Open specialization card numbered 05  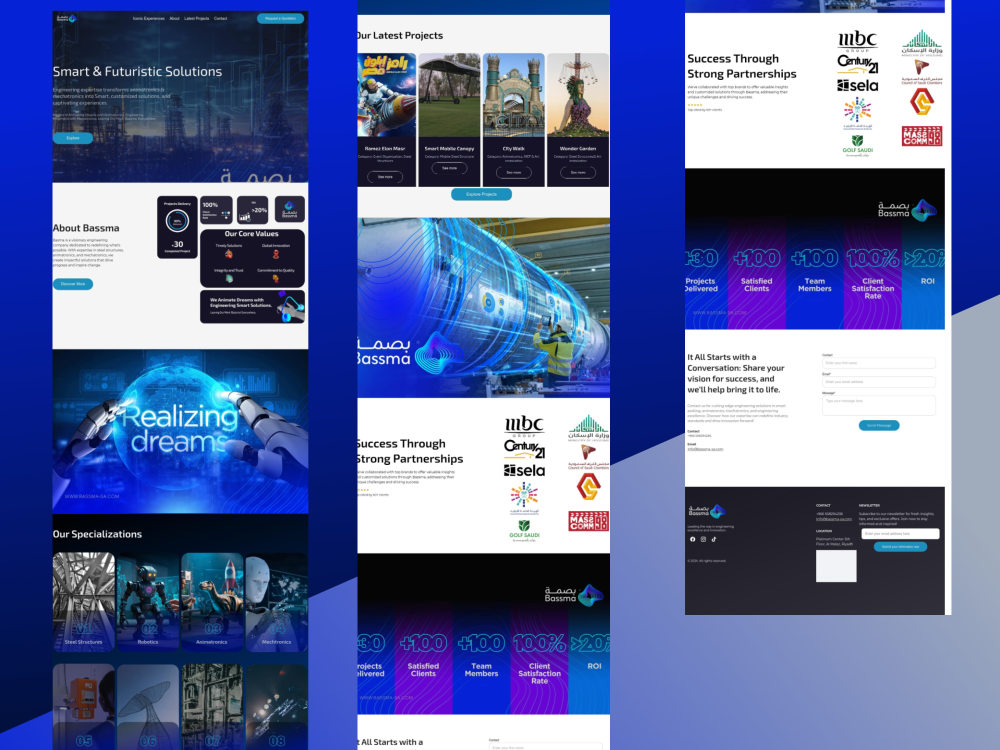click(84, 707)
